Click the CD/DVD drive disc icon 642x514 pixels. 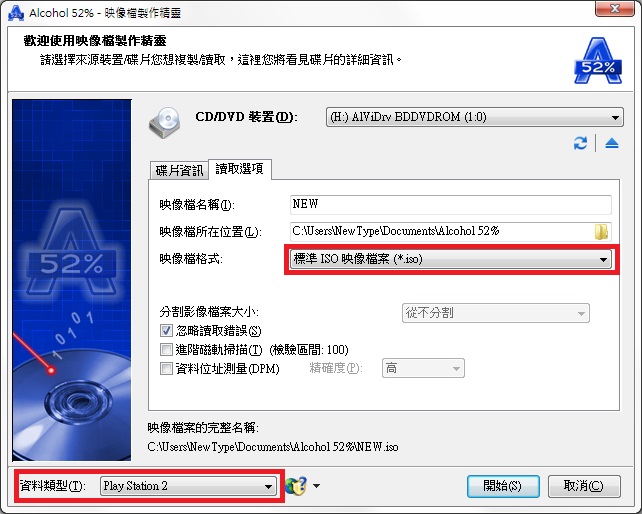click(165, 122)
